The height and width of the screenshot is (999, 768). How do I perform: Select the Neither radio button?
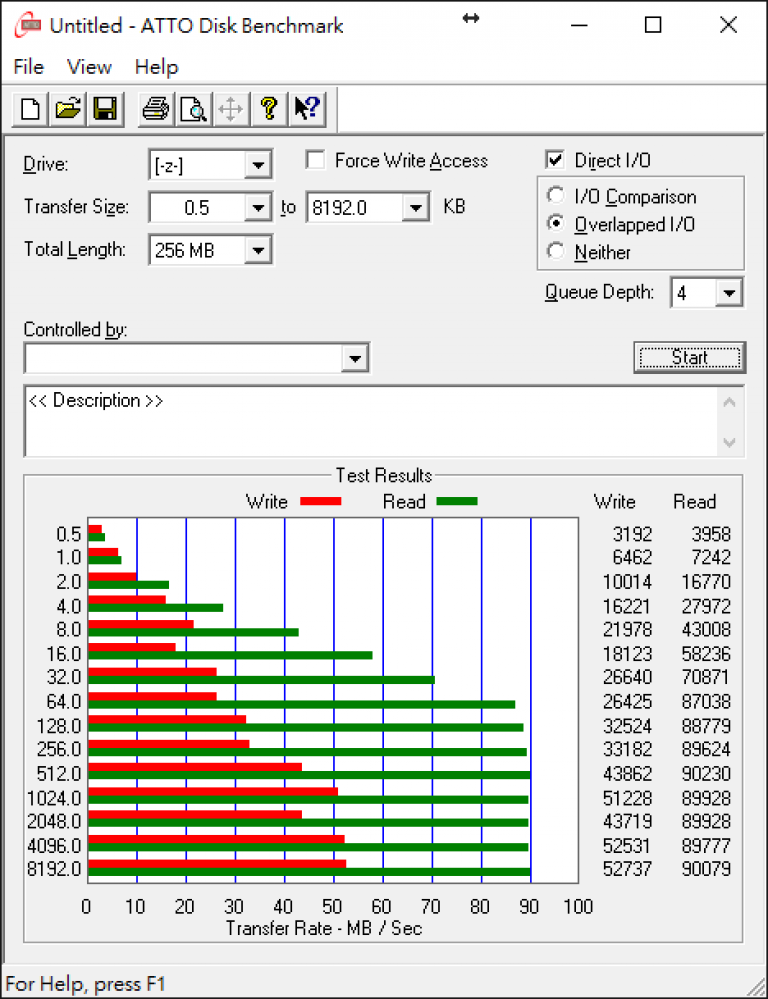(555, 251)
